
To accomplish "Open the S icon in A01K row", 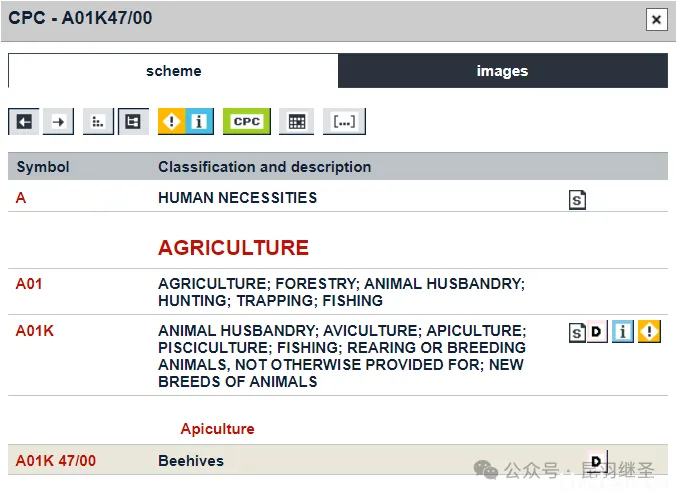I will 577,332.
